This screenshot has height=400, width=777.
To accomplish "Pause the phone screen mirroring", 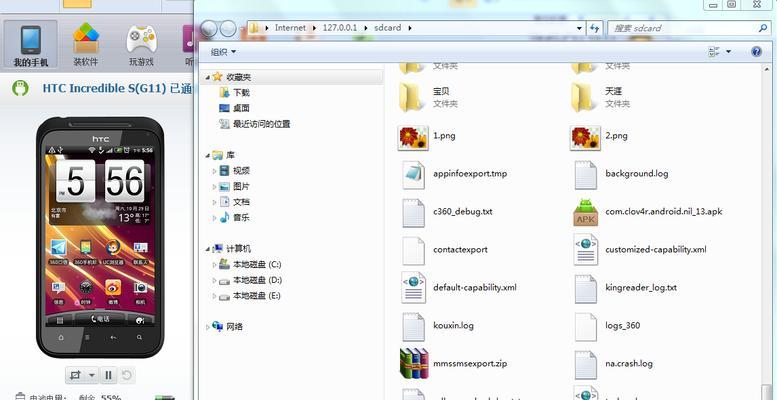I will point(108,375).
